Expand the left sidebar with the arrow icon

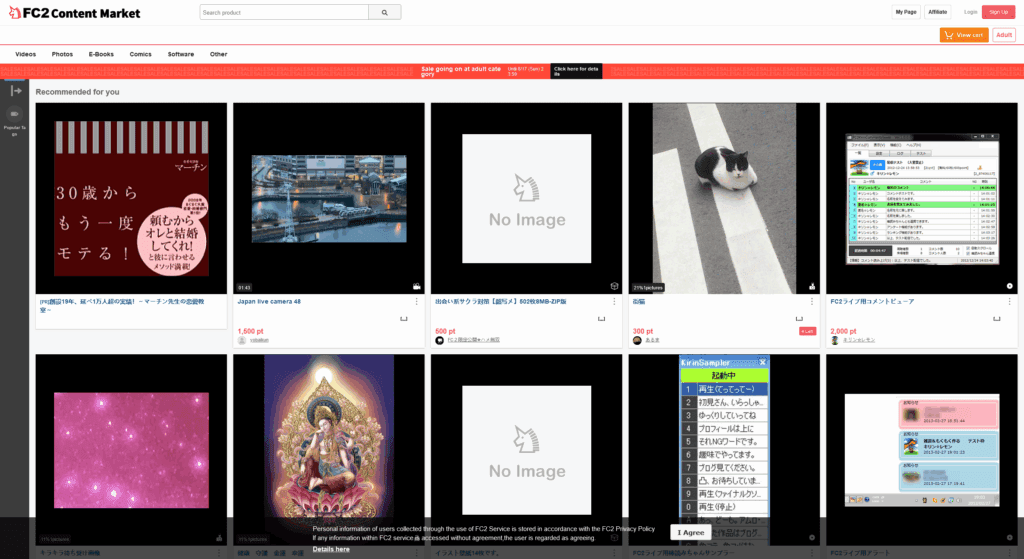16,91
